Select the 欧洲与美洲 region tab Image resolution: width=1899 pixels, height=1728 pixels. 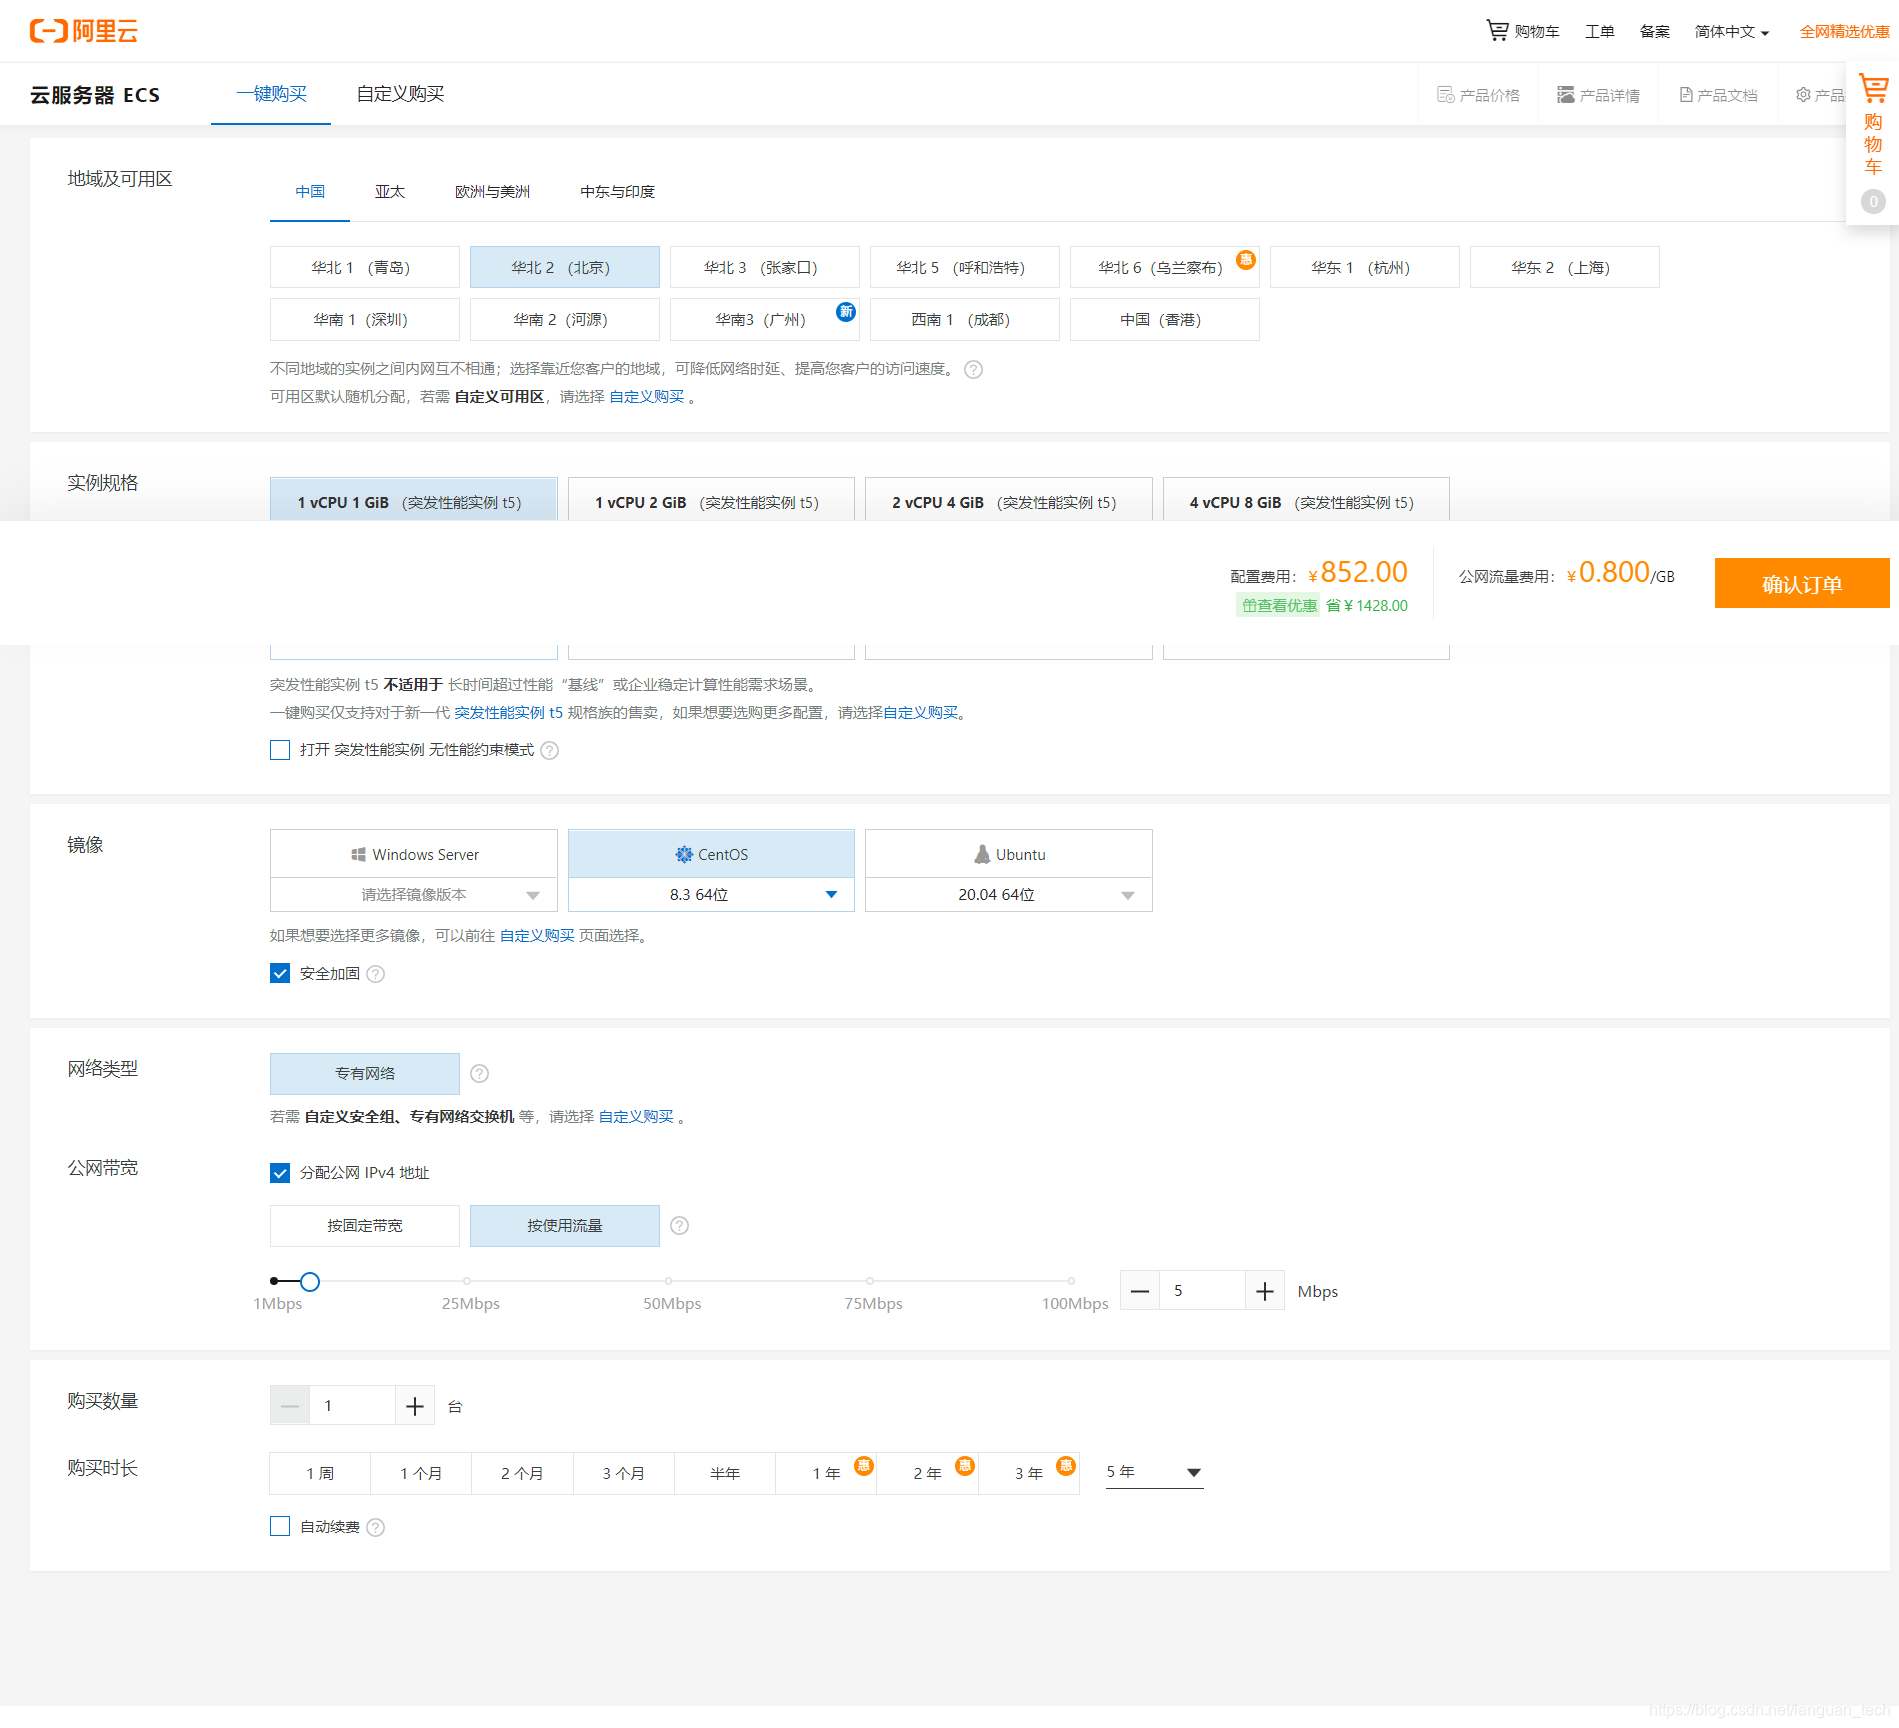[x=492, y=192]
